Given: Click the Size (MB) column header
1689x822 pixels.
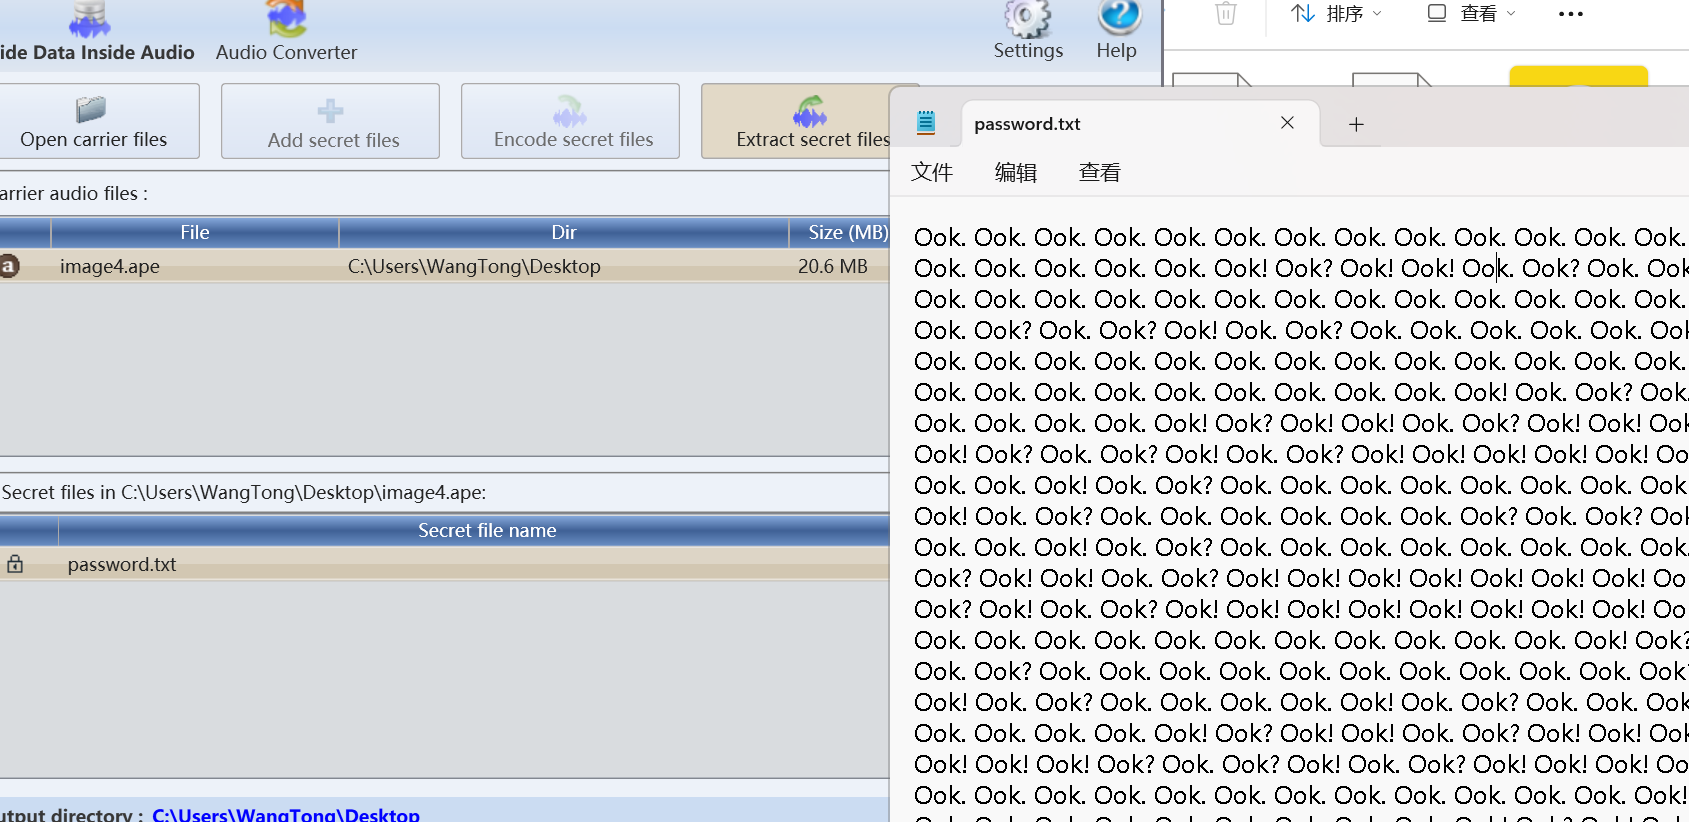Looking at the screenshot, I should 840,232.
